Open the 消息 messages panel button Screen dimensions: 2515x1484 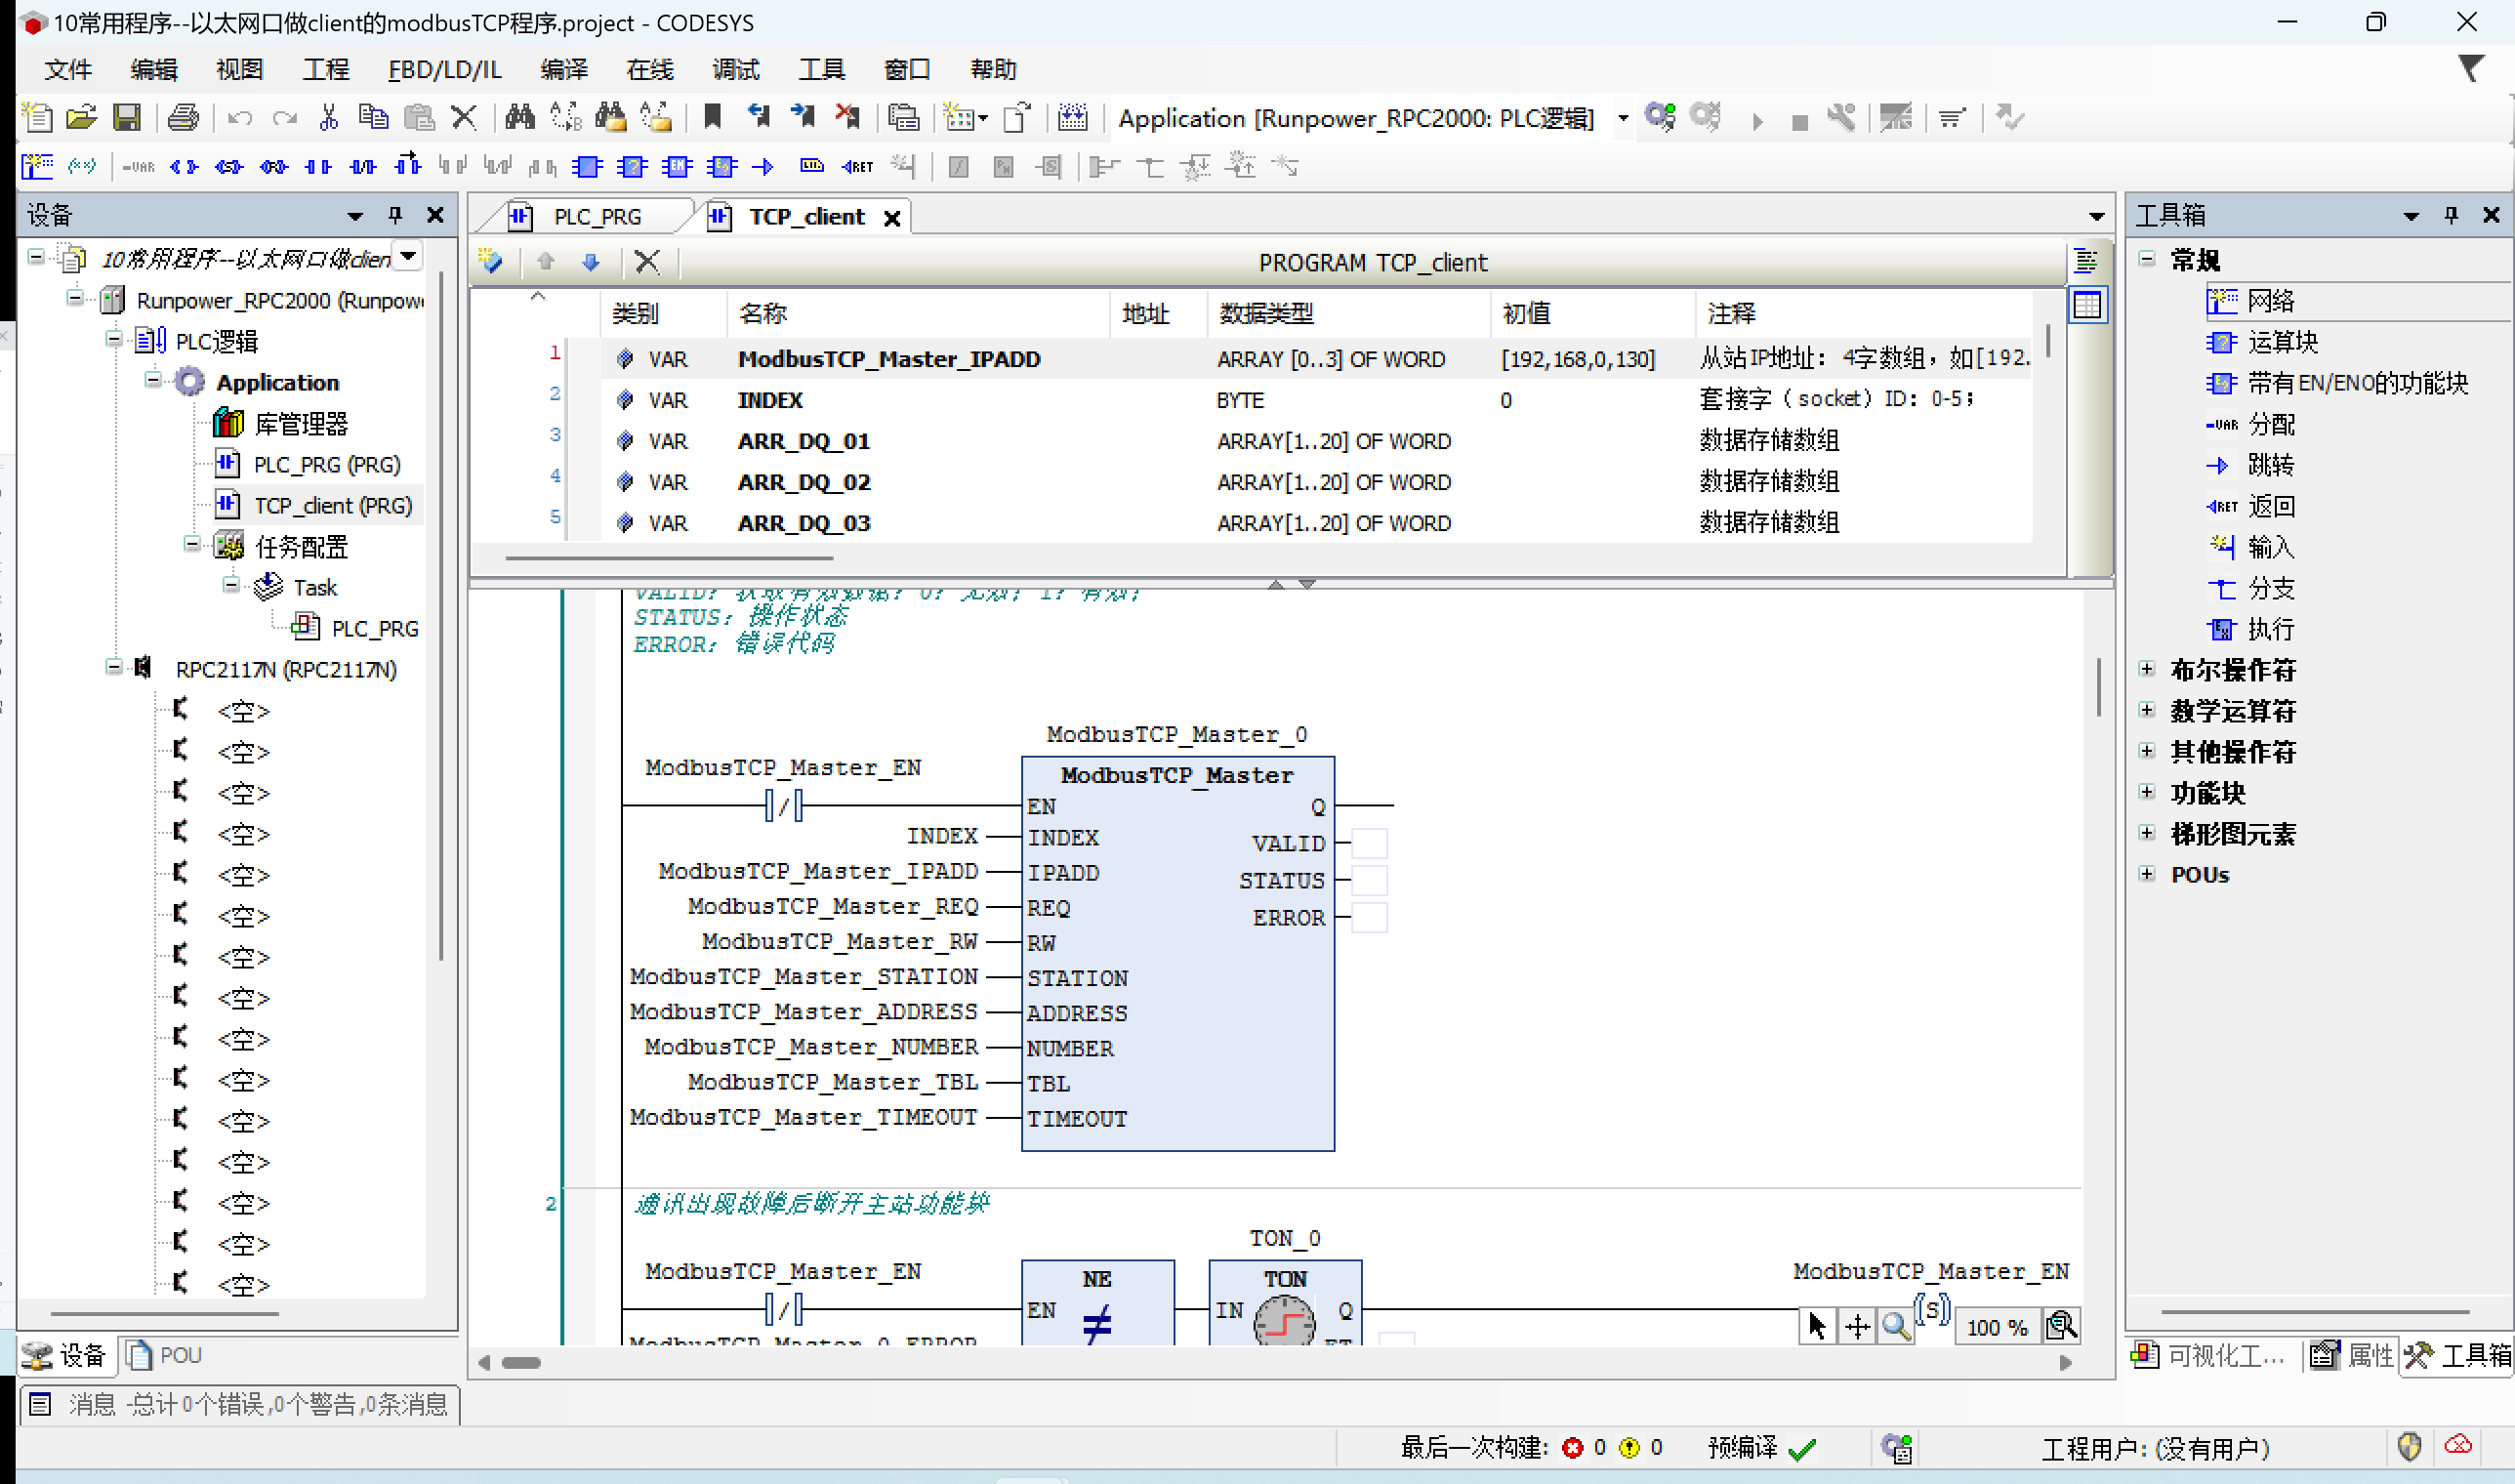point(240,1404)
